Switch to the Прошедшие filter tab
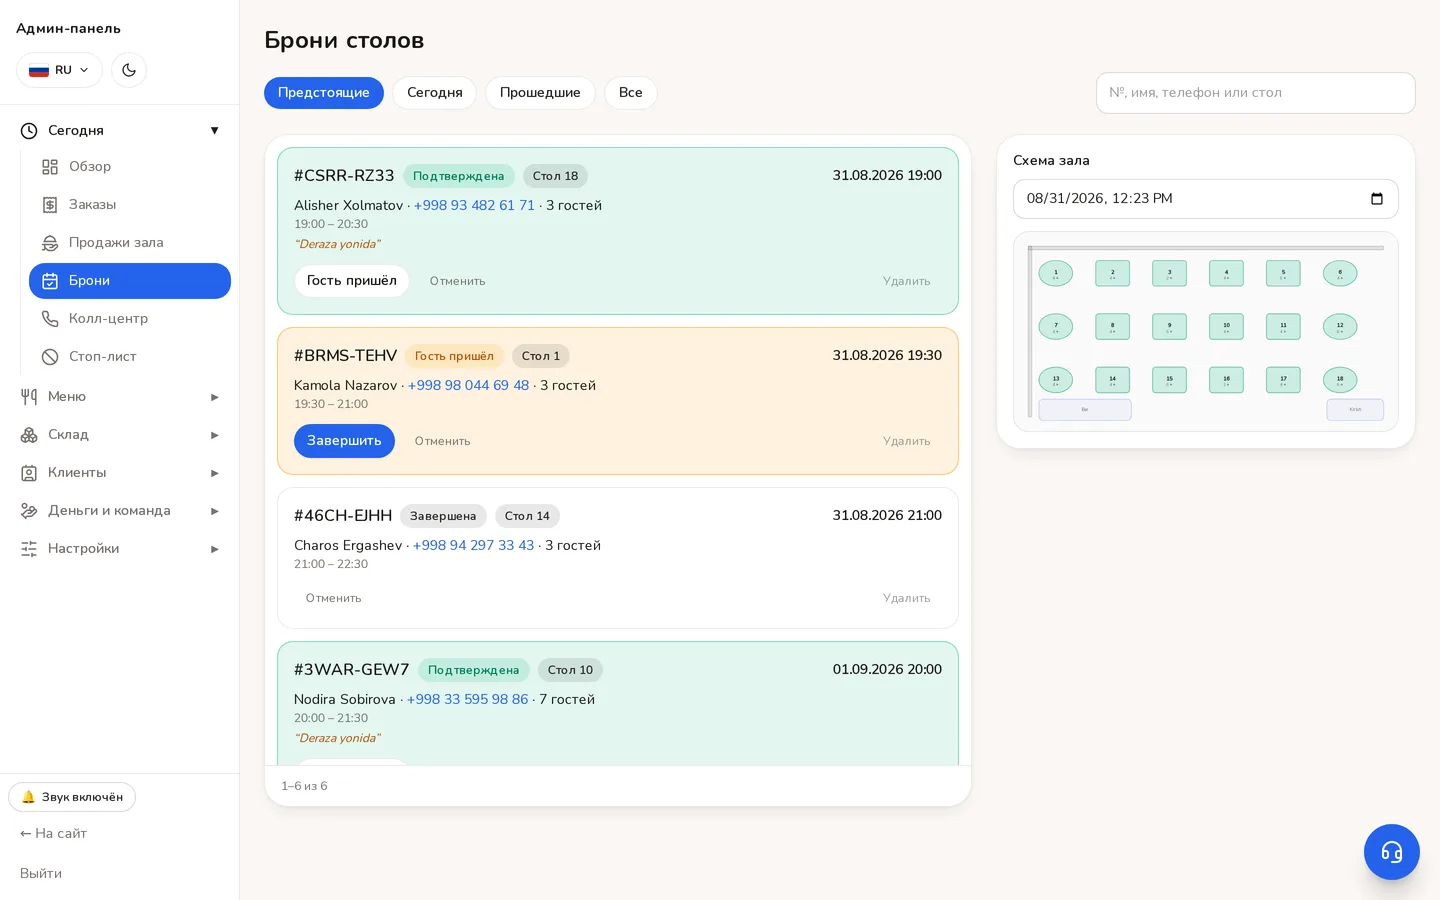Screen dimensions: 1440x900 click(x=540, y=93)
